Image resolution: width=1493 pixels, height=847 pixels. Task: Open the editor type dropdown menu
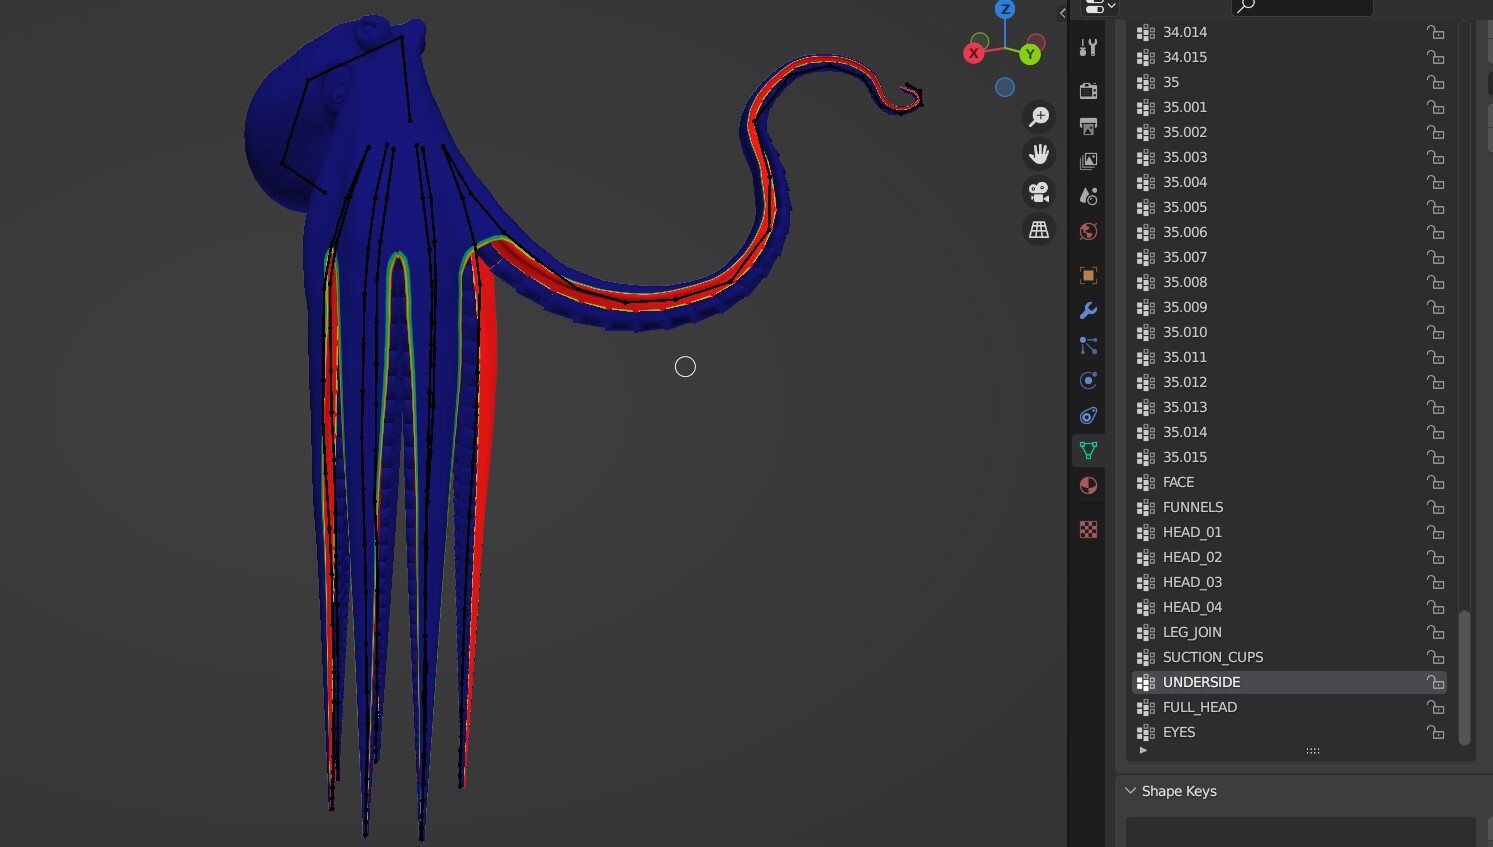pyautogui.click(x=1099, y=6)
